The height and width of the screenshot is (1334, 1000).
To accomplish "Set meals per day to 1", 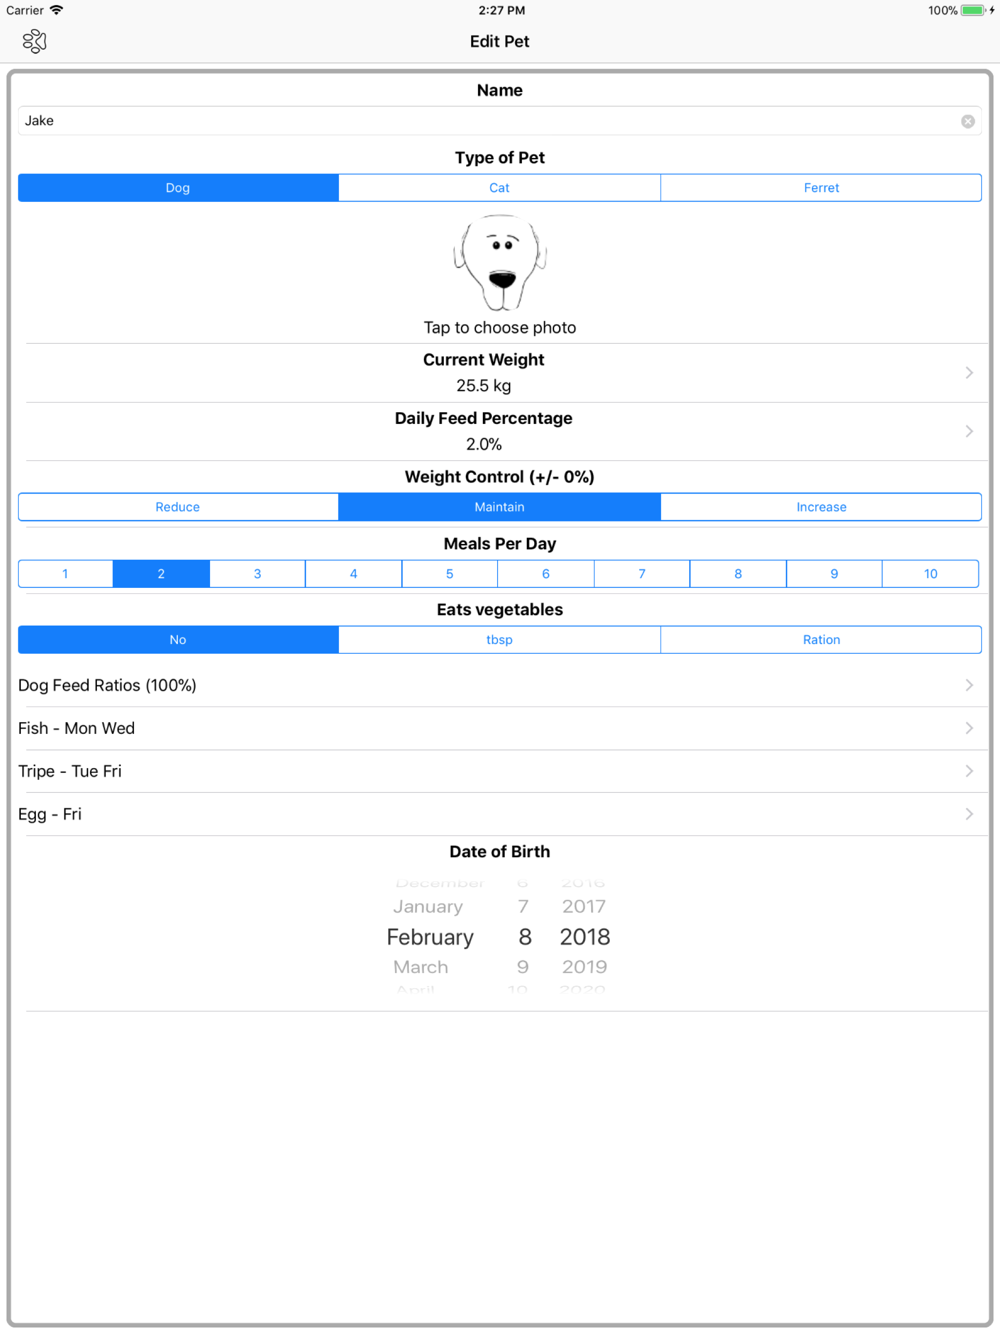I will click(x=65, y=574).
